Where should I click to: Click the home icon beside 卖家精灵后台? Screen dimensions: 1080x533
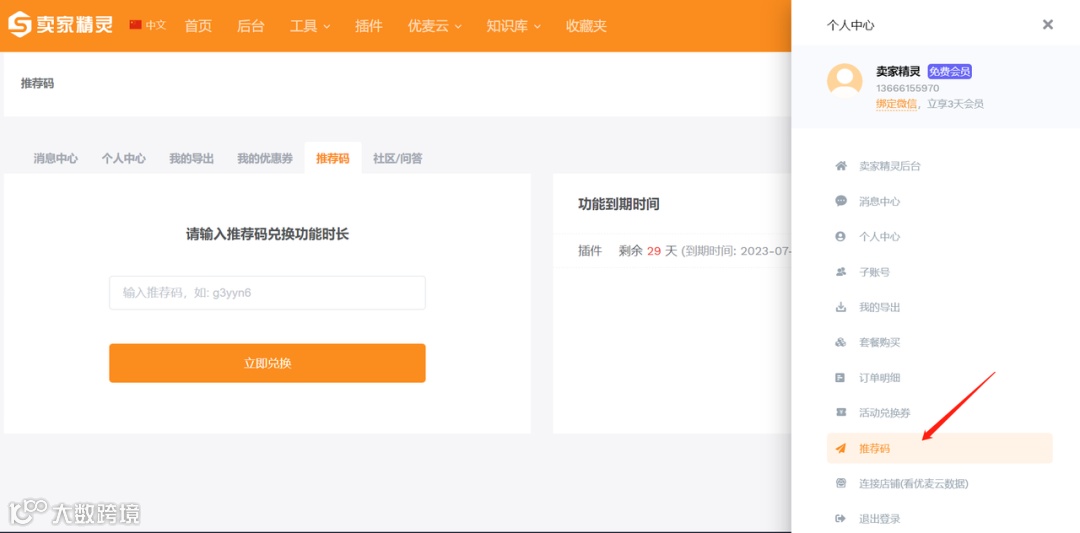pyautogui.click(x=840, y=166)
